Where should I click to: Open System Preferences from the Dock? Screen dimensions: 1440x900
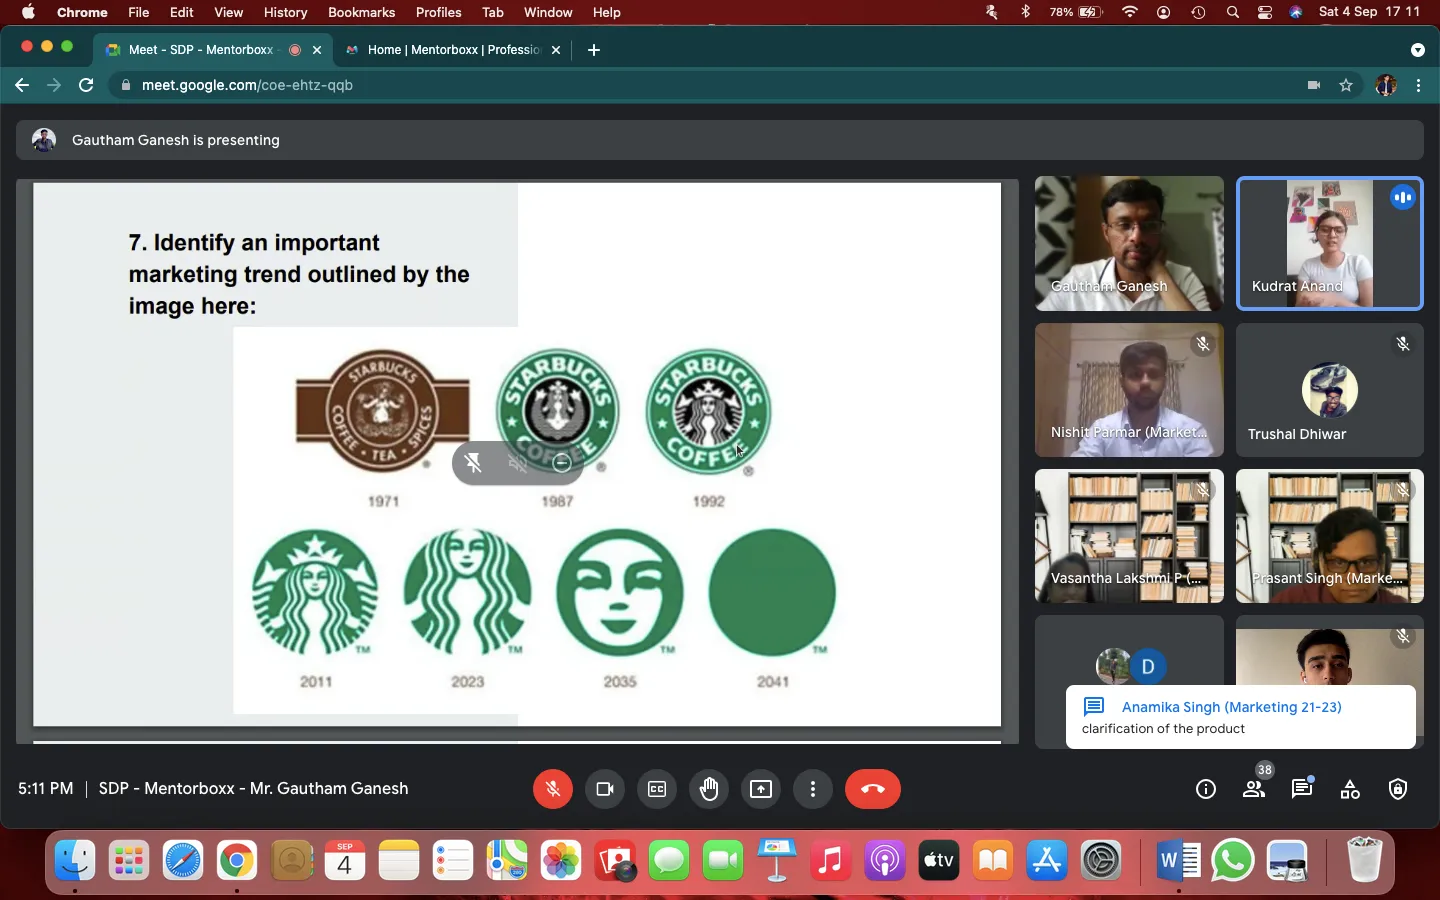tap(1101, 860)
